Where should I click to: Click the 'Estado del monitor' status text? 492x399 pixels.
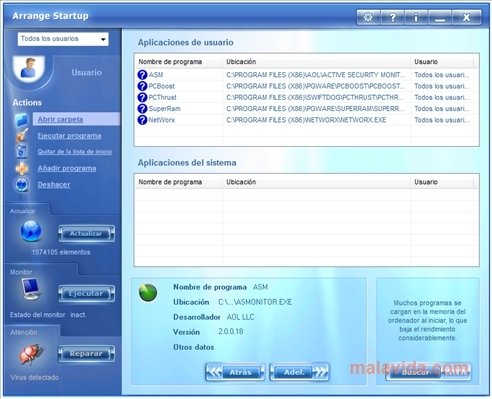pos(38,315)
